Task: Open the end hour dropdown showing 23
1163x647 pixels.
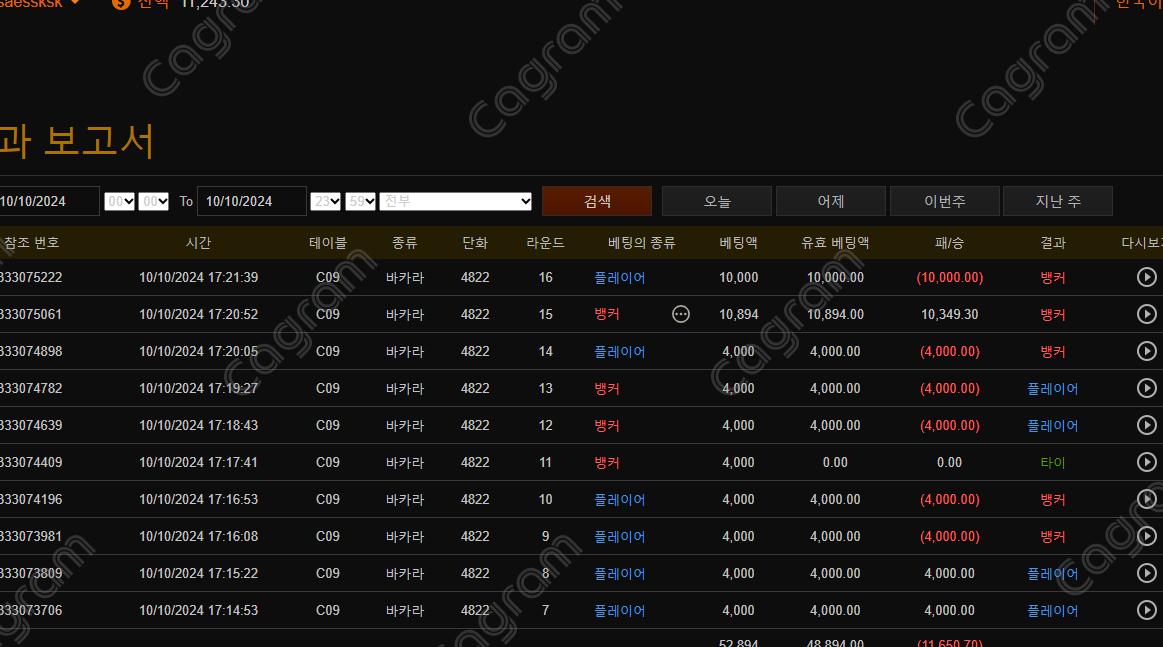Action: (x=326, y=201)
